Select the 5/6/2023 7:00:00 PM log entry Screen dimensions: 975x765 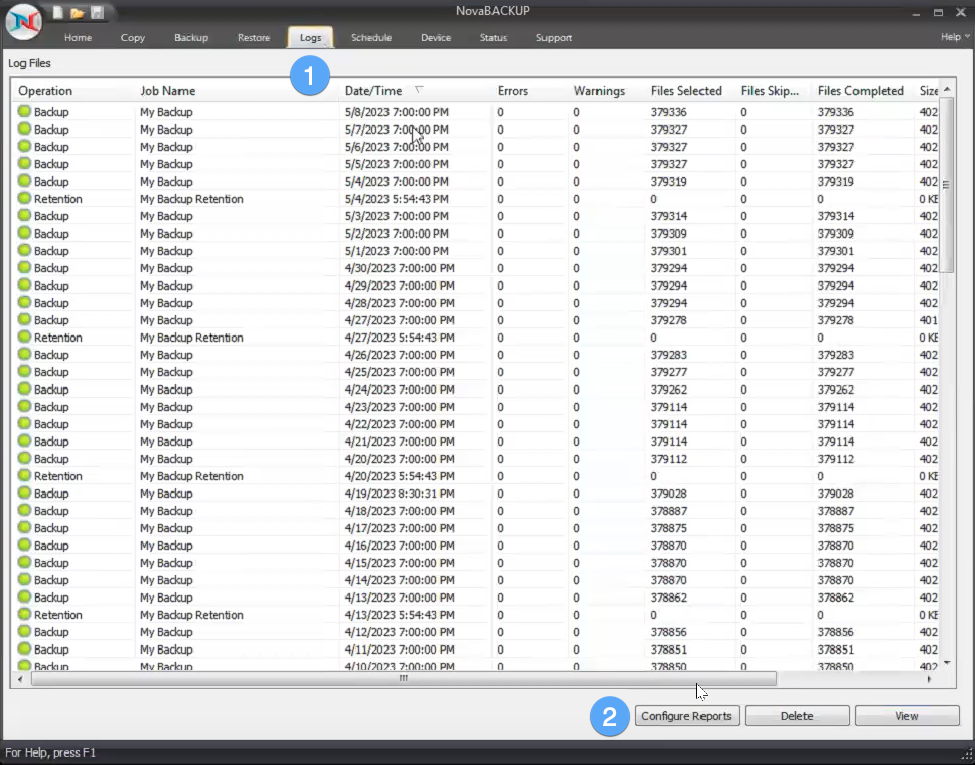coord(475,147)
